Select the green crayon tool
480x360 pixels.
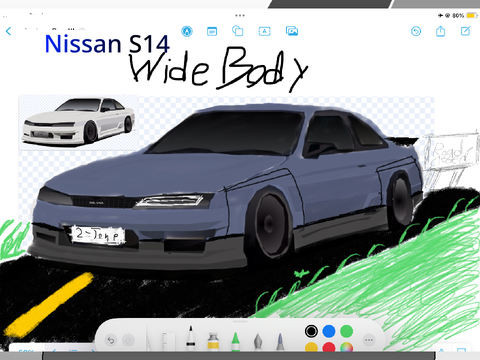235,341
